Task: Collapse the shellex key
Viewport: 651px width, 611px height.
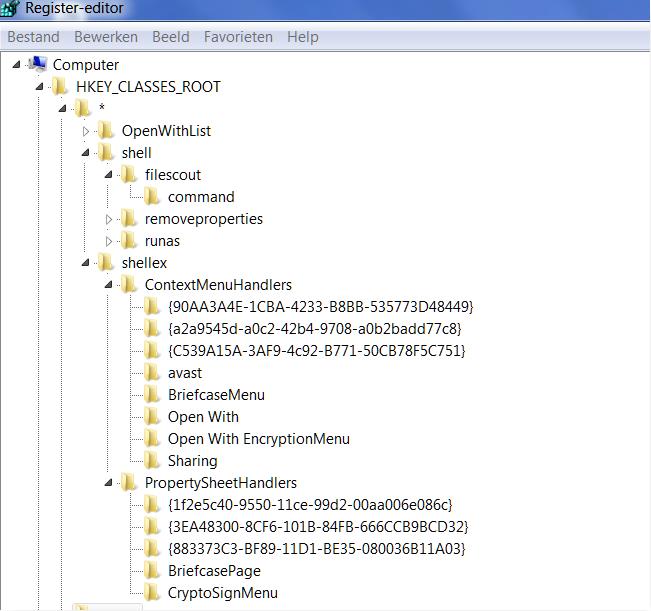Action: click(x=86, y=263)
